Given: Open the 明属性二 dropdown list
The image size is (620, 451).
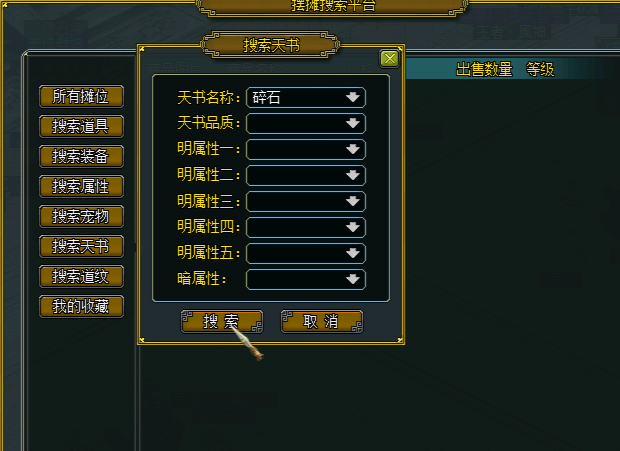Looking at the screenshot, I should (x=306, y=175).
